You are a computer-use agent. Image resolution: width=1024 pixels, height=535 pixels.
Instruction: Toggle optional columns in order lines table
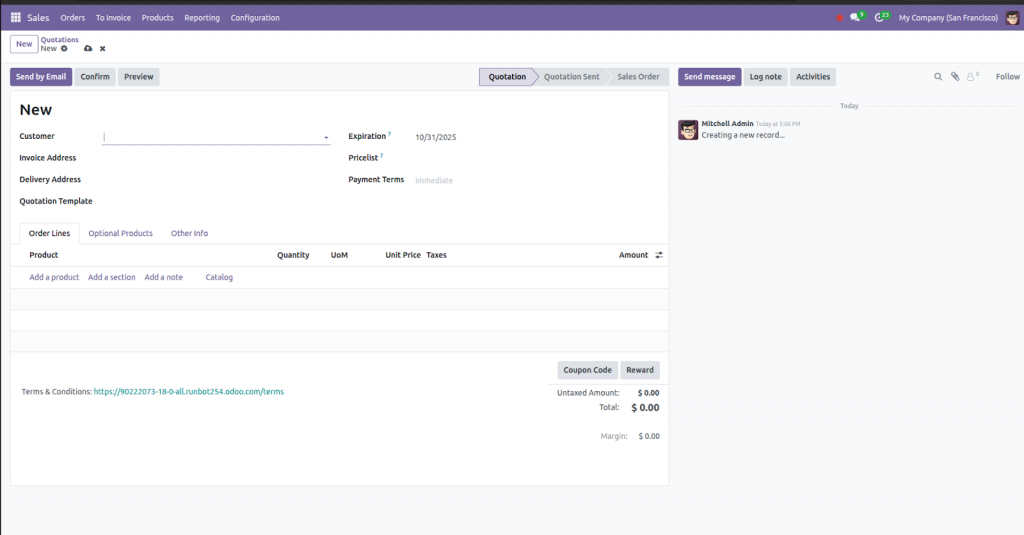[x=659, y=255]
